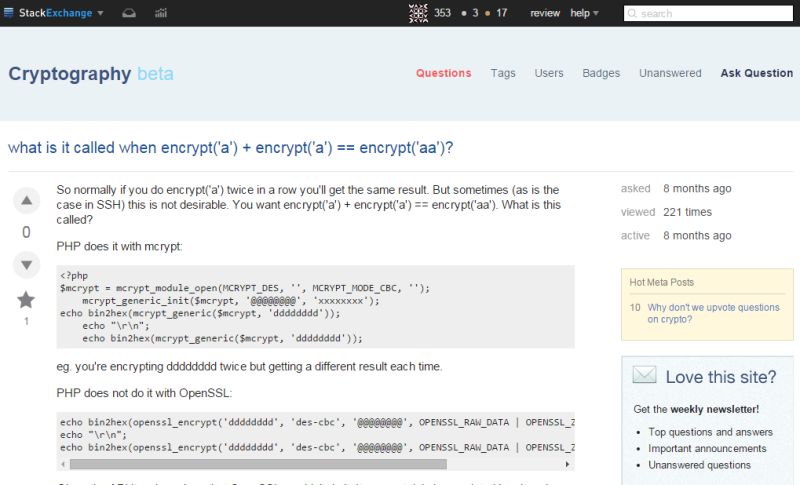Screen dimensions: 800x485
Task: Click the 'Hot Meta Posts' heading
Action: 661,282
